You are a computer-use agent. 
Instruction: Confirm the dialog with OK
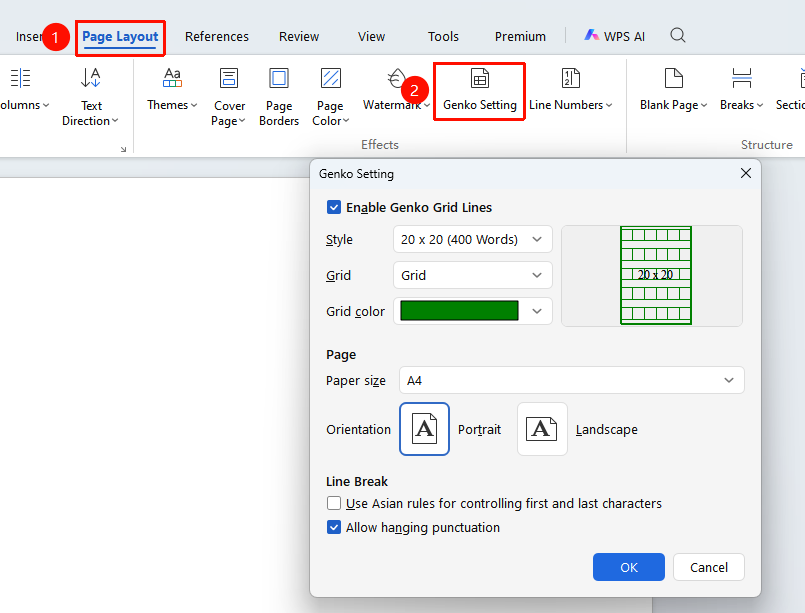[628, 567]
